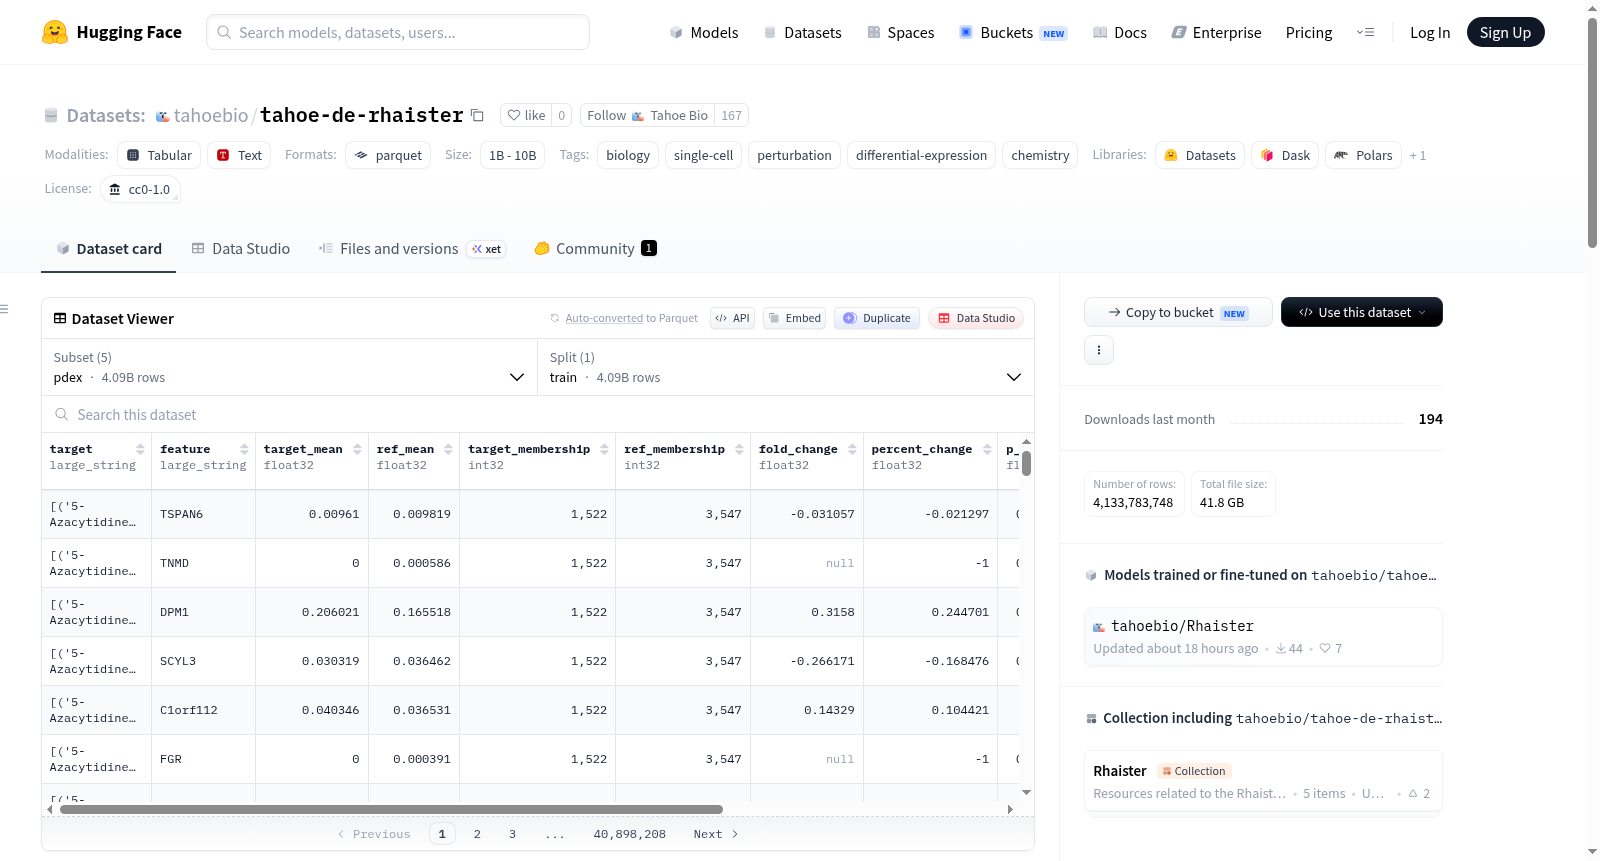Open the API access panel
1600x861 pixels.
(732, 318)
